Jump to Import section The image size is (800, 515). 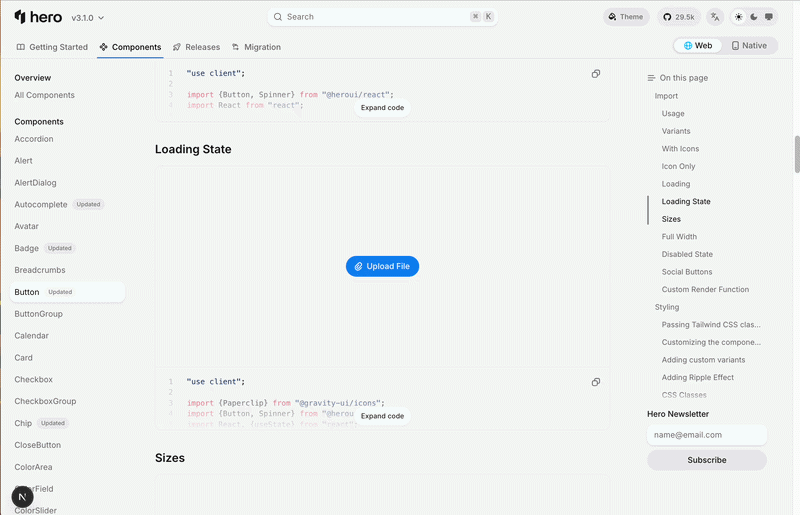pyautogui.click(x=666, y=96)
